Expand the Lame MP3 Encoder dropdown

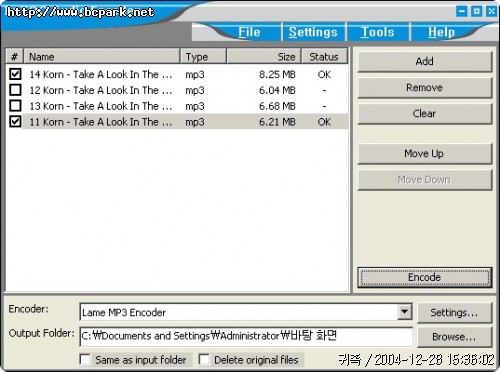tap(404, 312)
